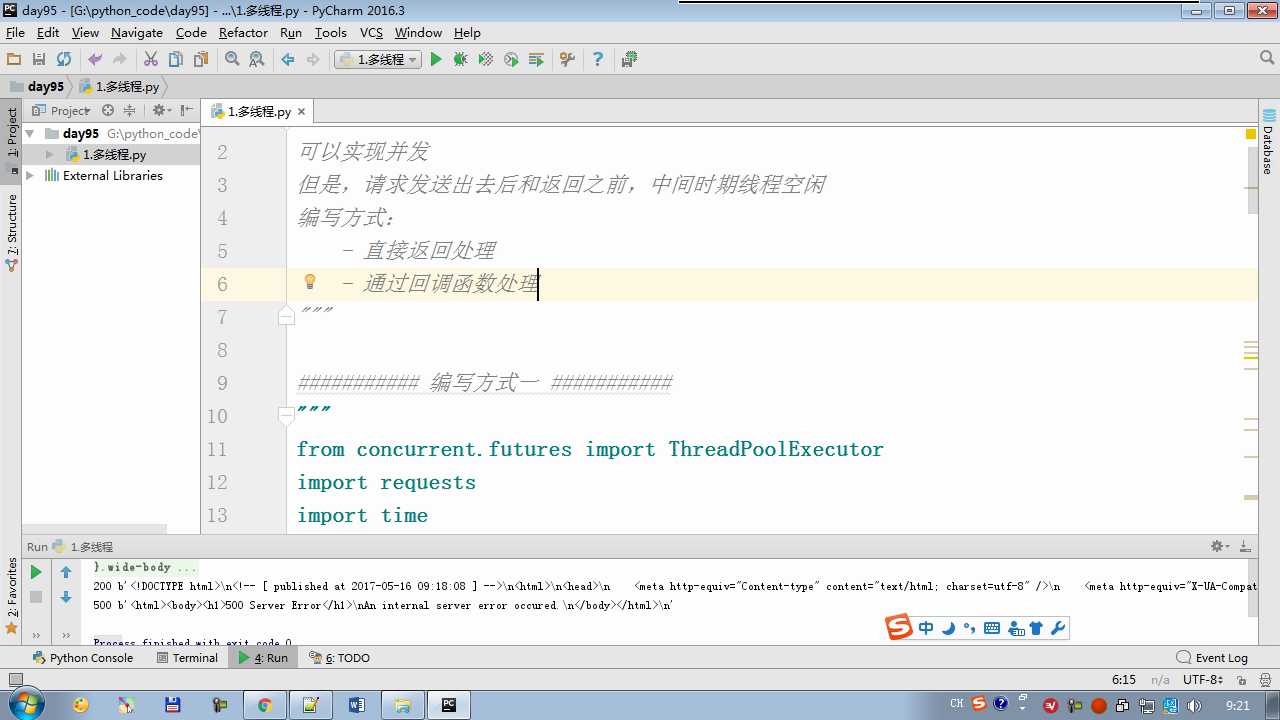Hide the Run panel via minimize icon
This screenshot has height=720, width=1280.
pos(1246,546)
